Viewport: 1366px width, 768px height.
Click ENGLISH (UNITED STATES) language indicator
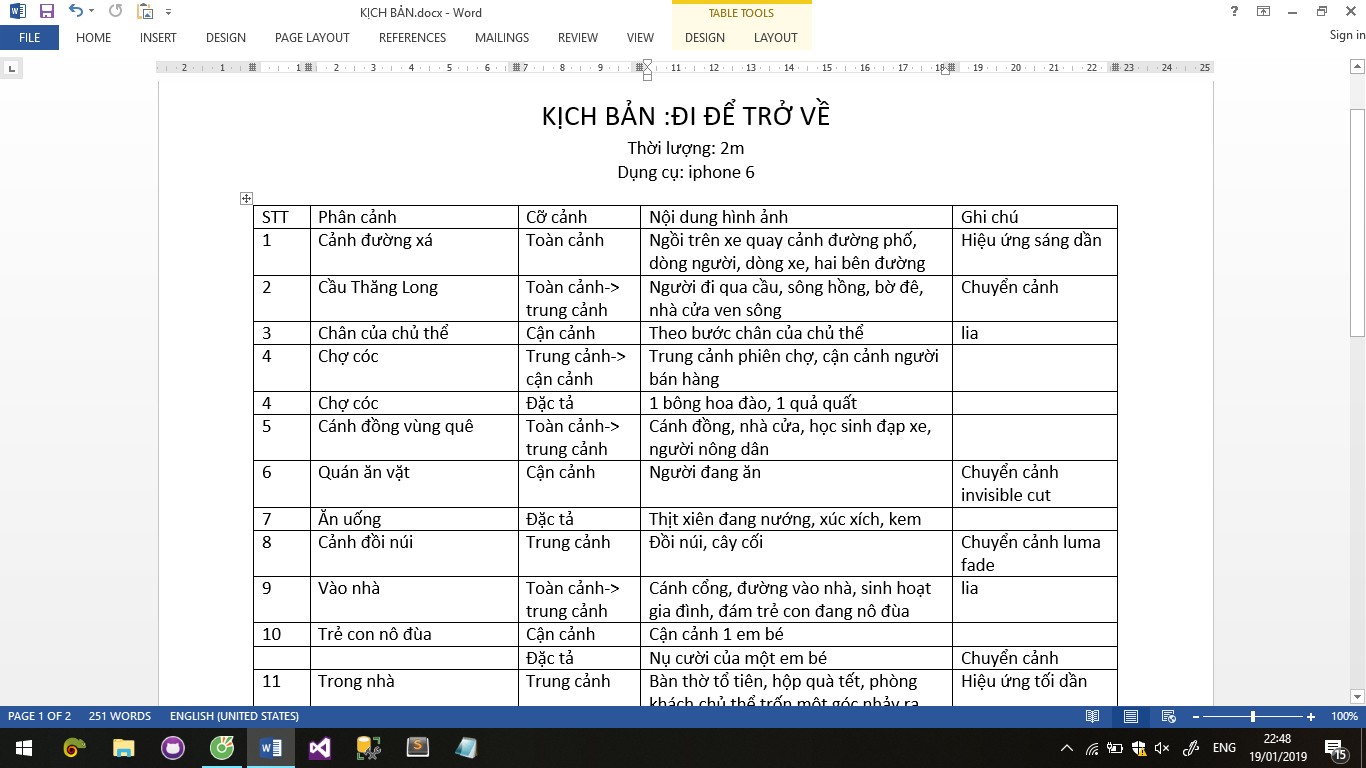[x=234, y=716]
